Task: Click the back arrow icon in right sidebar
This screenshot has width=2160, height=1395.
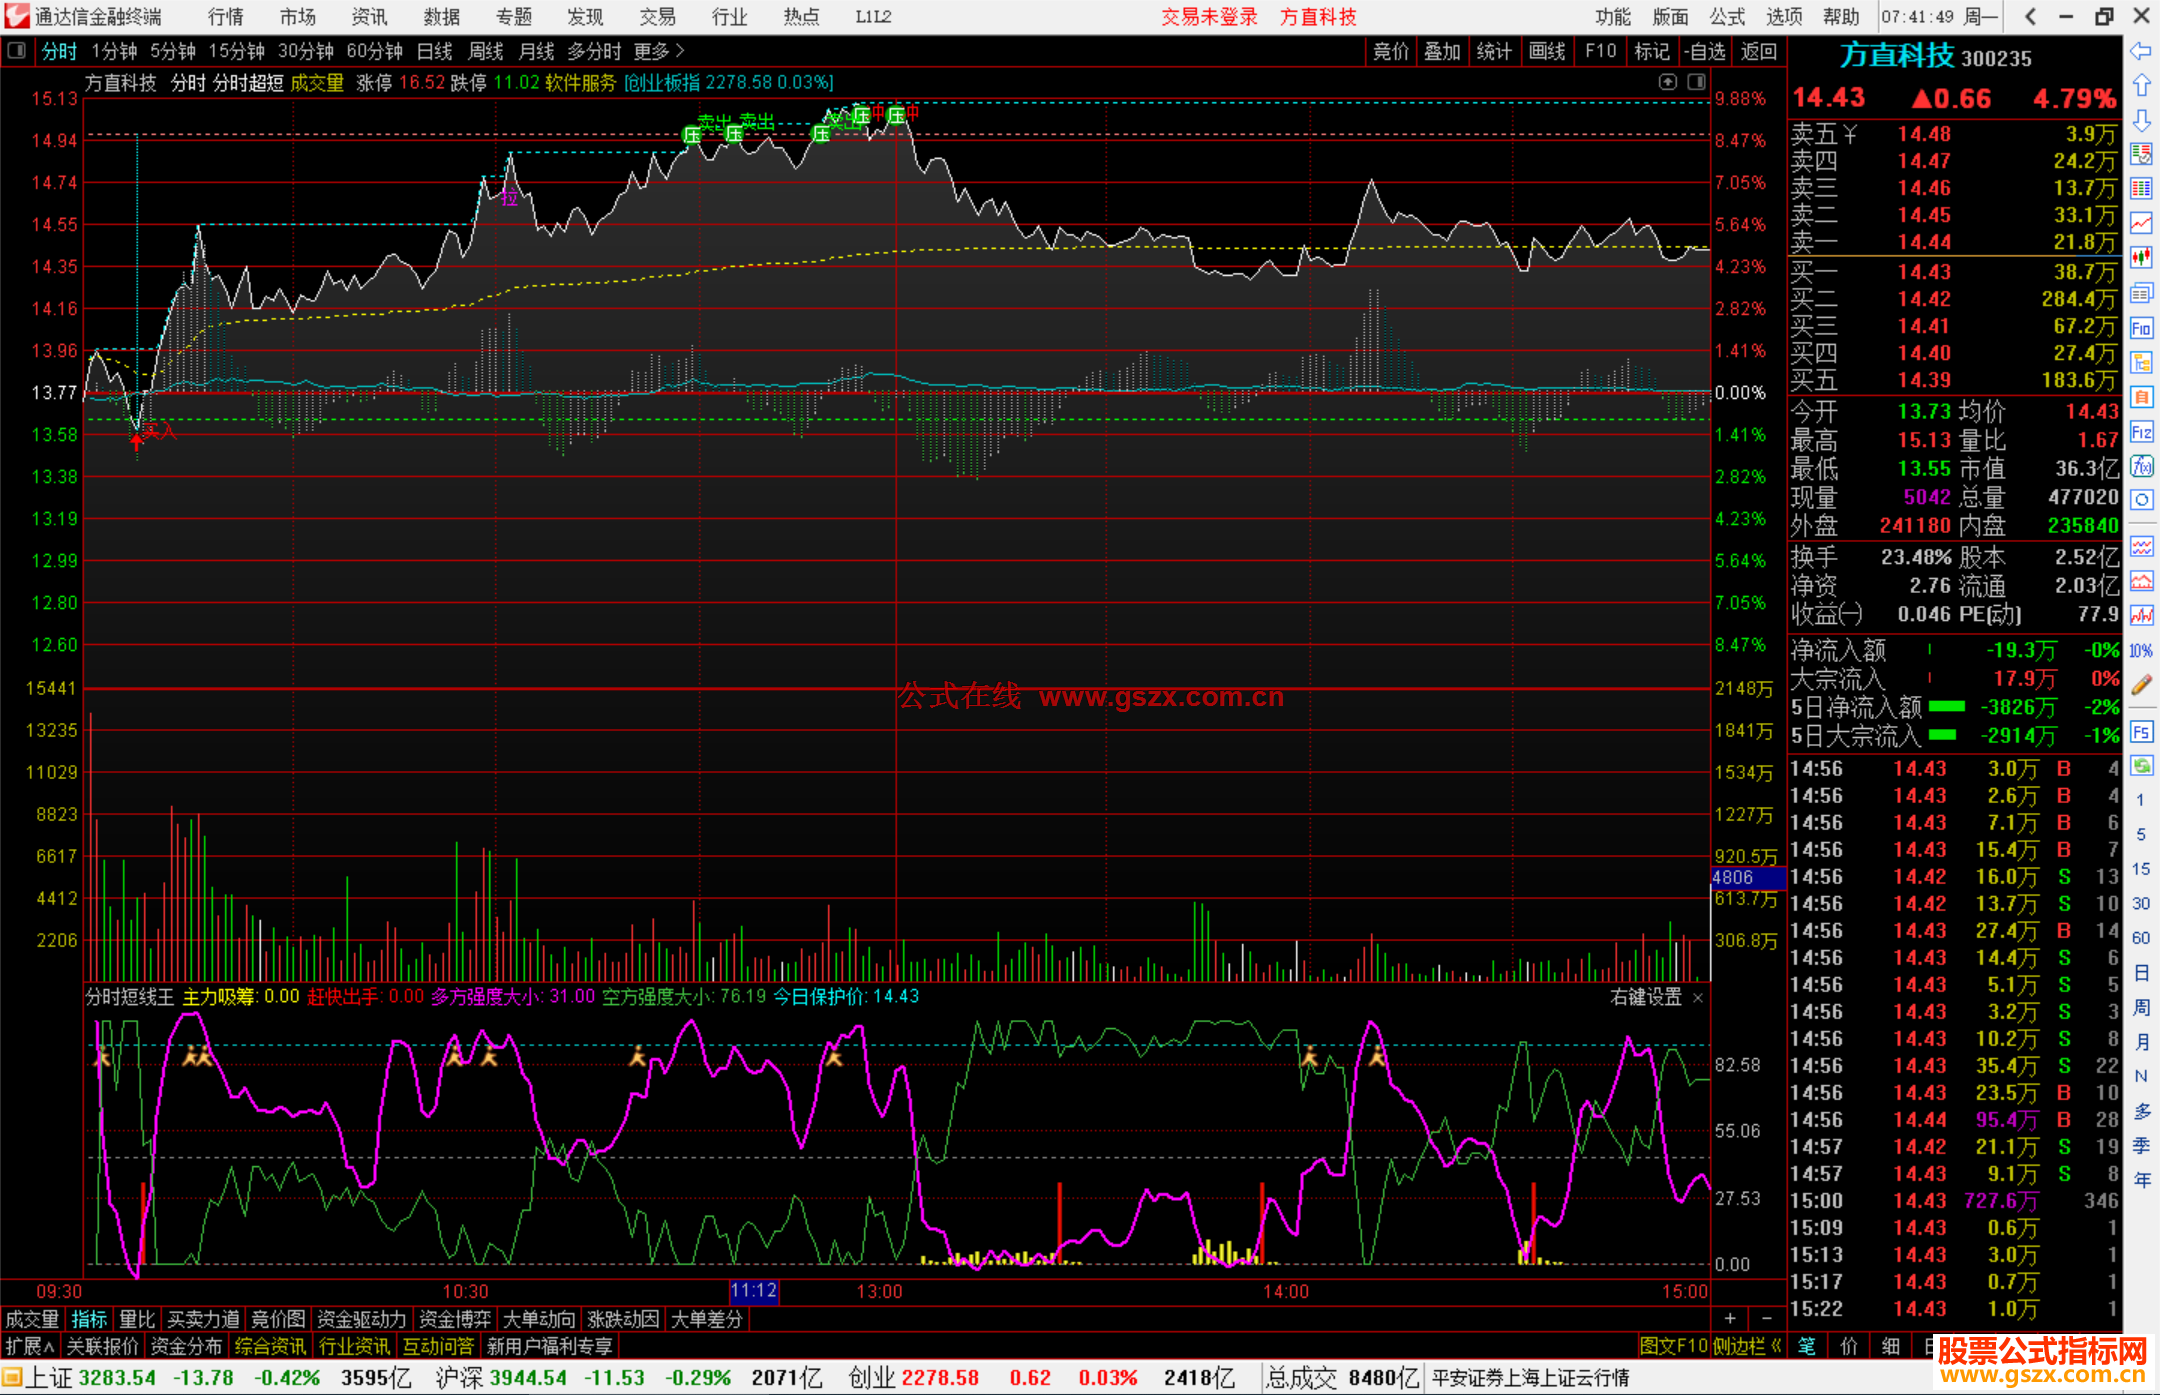Action: pyautogui.click(x=2141, y=51)
